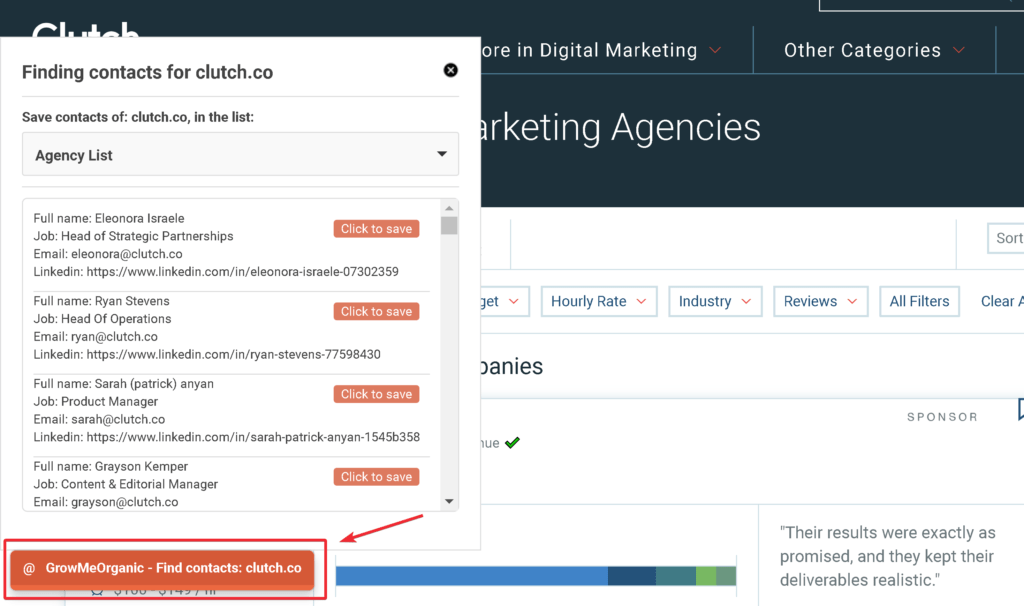The width and height of the screenshot is (1024, 606).
Task: Click GrowMeOrganic Find contacts button
Action: [x=162, y=568]
